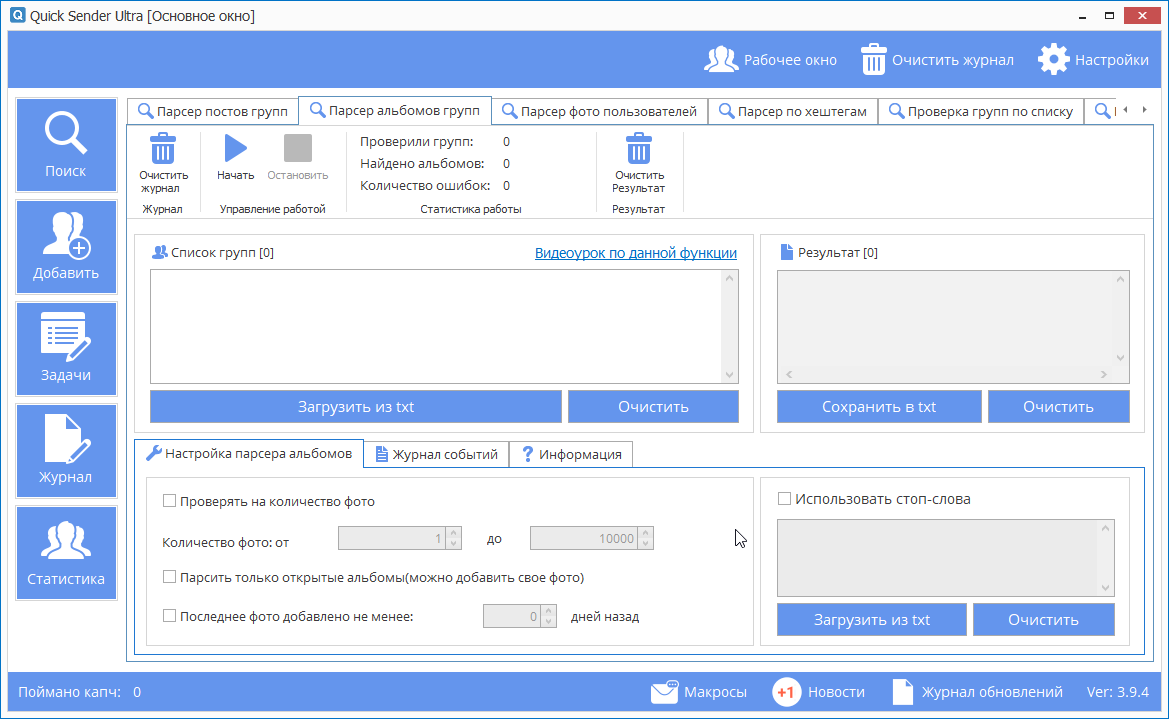1169x719 pixels.
Task: Open the Статистика sidebar section
Action: [x=66, y=553]
